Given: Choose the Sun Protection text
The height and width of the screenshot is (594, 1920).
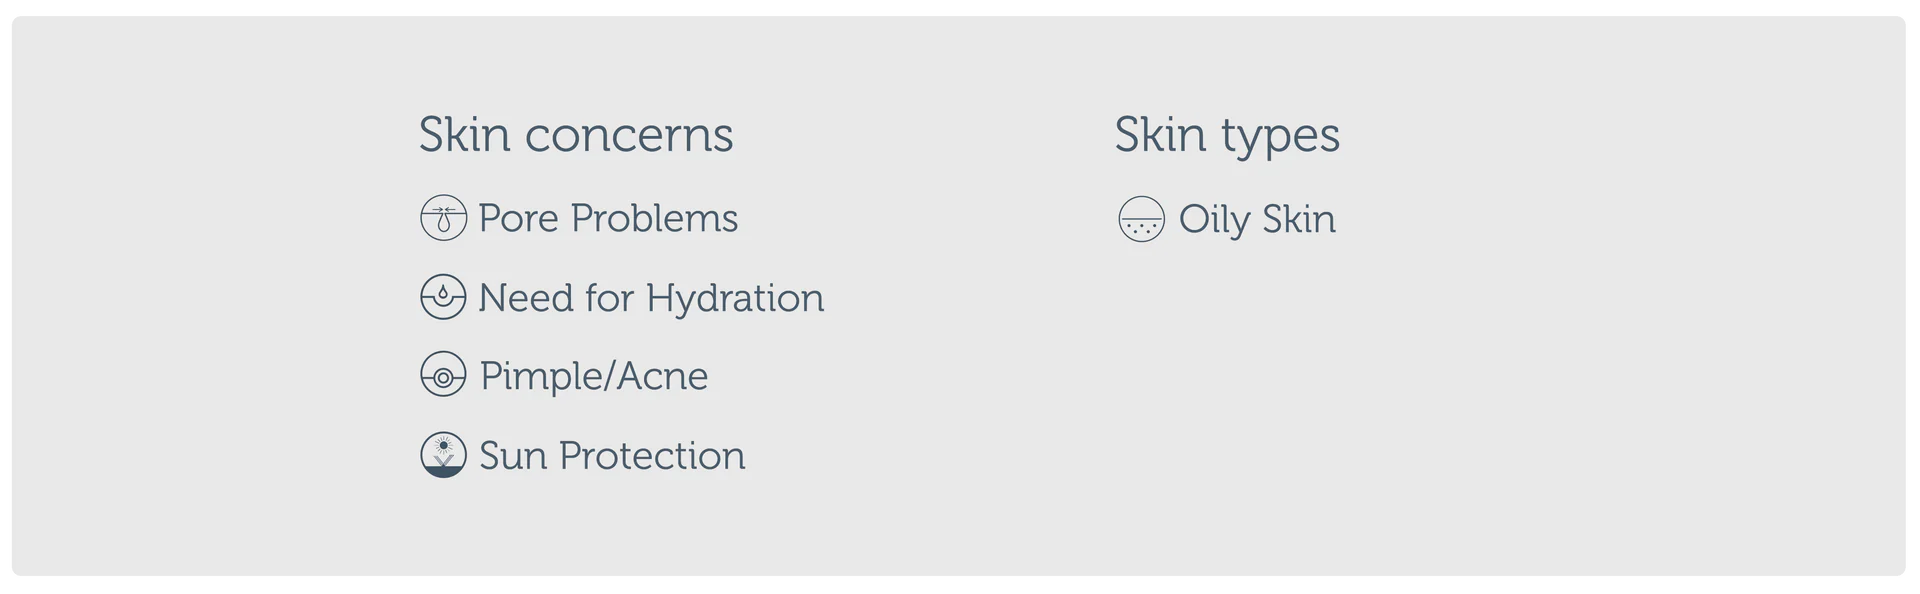Looking at the screenshot, I should [612, 456].
